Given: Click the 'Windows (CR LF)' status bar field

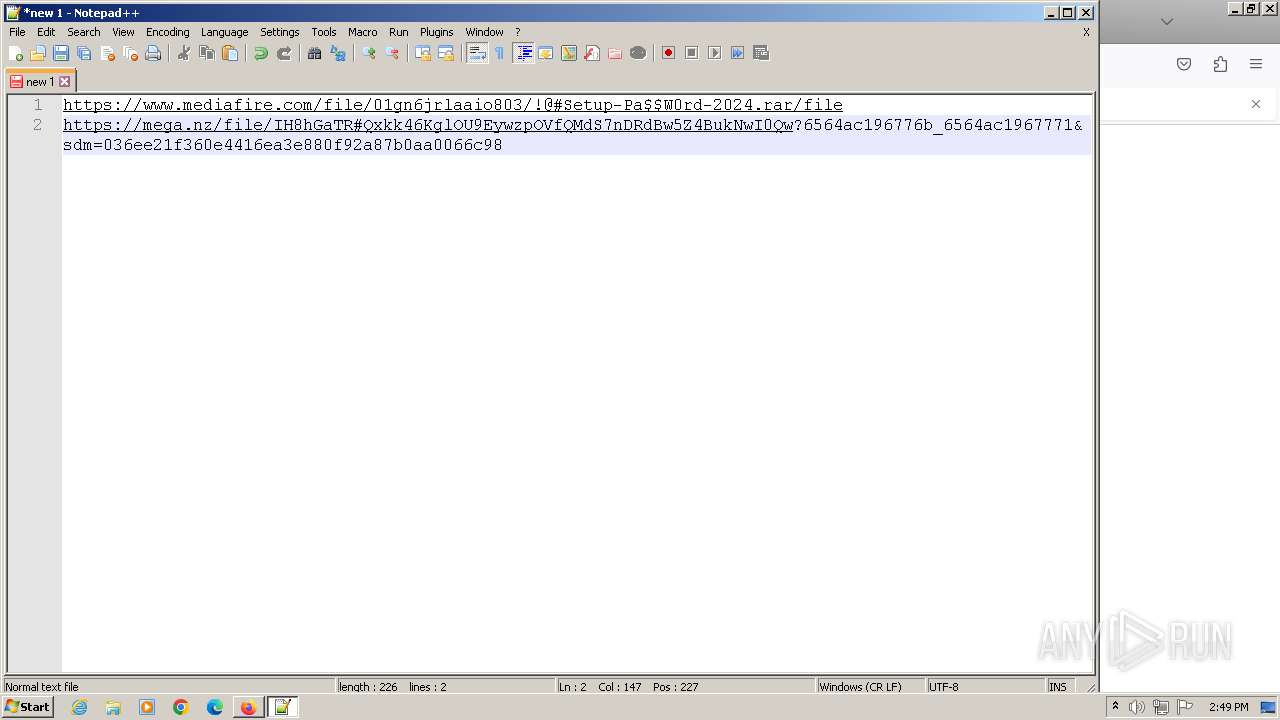Looking at the screenshot, I should (870, 687).
